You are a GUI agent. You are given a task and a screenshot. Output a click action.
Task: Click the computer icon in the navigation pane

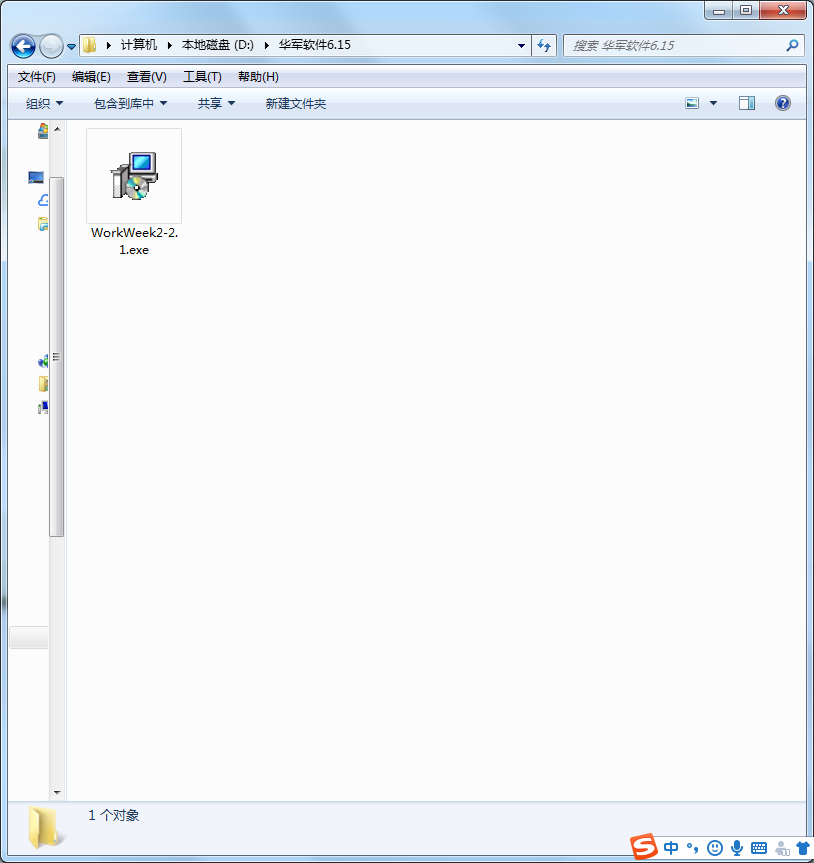coord(43,407)
